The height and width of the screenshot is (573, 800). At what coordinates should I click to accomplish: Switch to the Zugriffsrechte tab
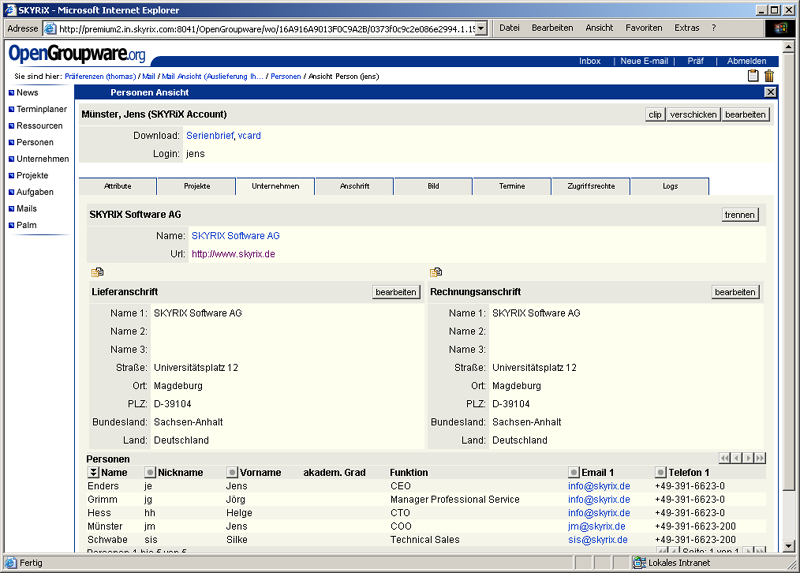coord(591,186)
